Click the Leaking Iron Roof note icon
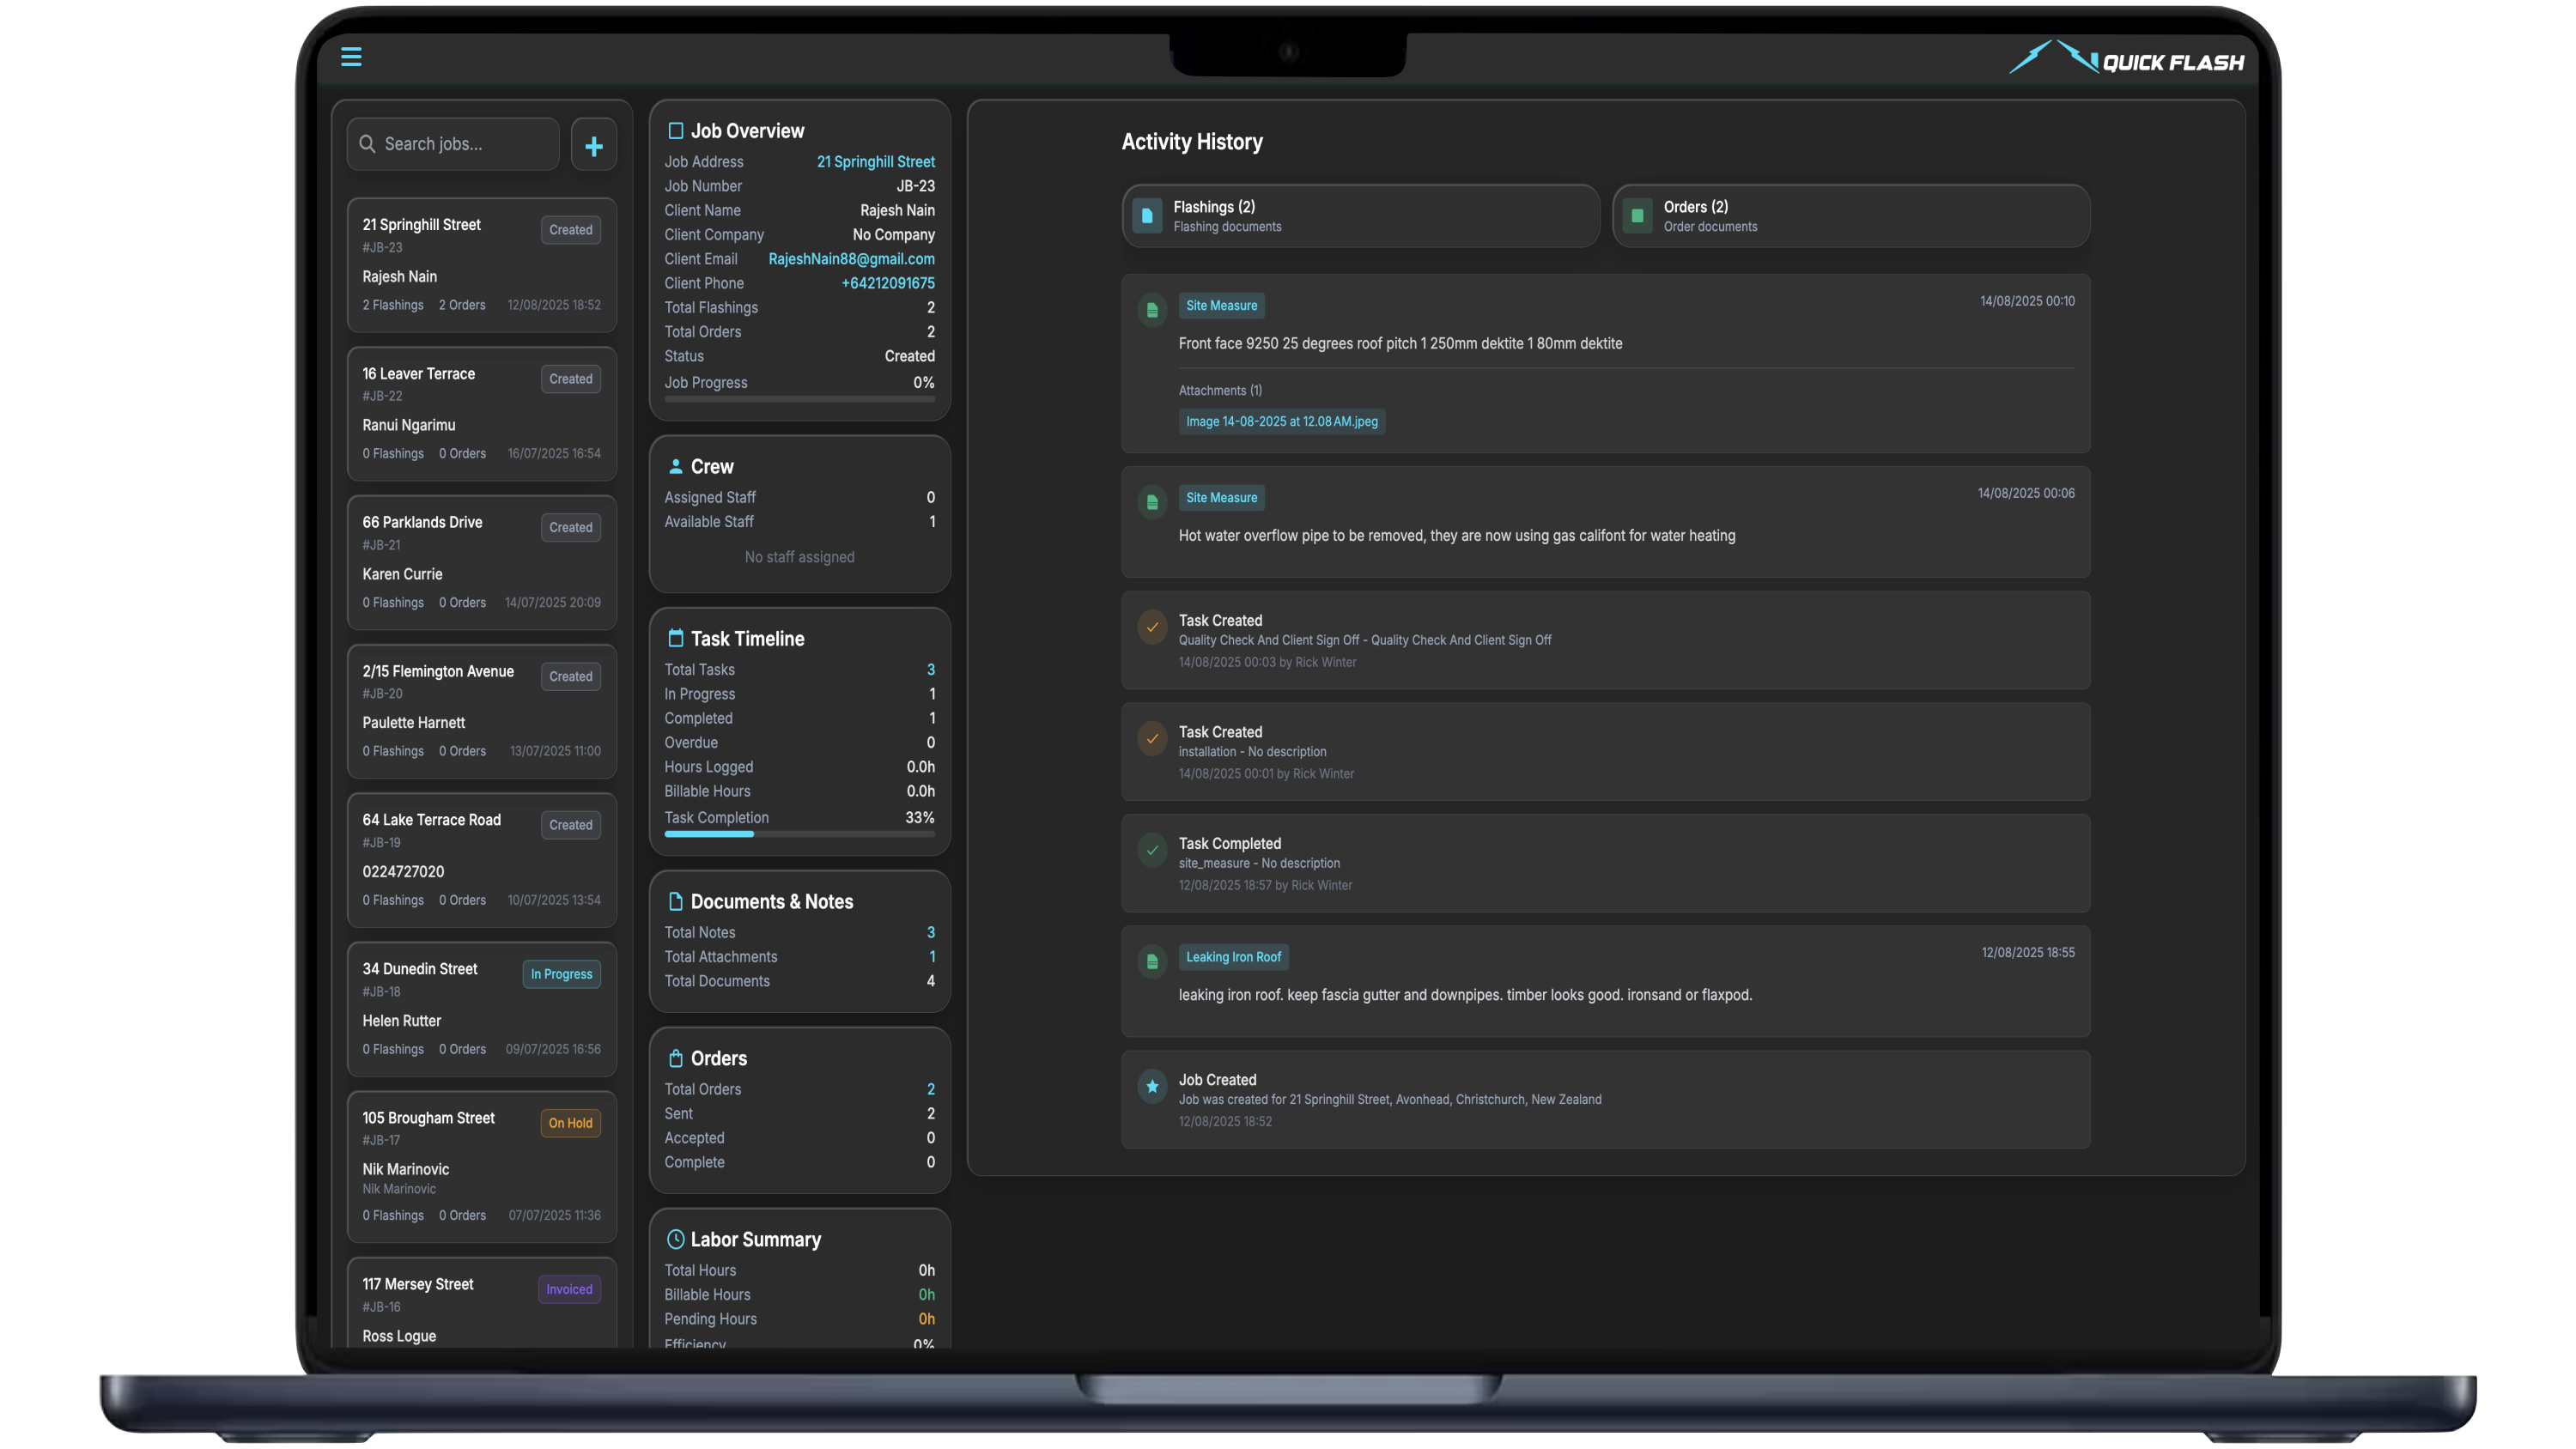The image size is (2576, 1449). pyautogui.click(x=1152, y=961)
